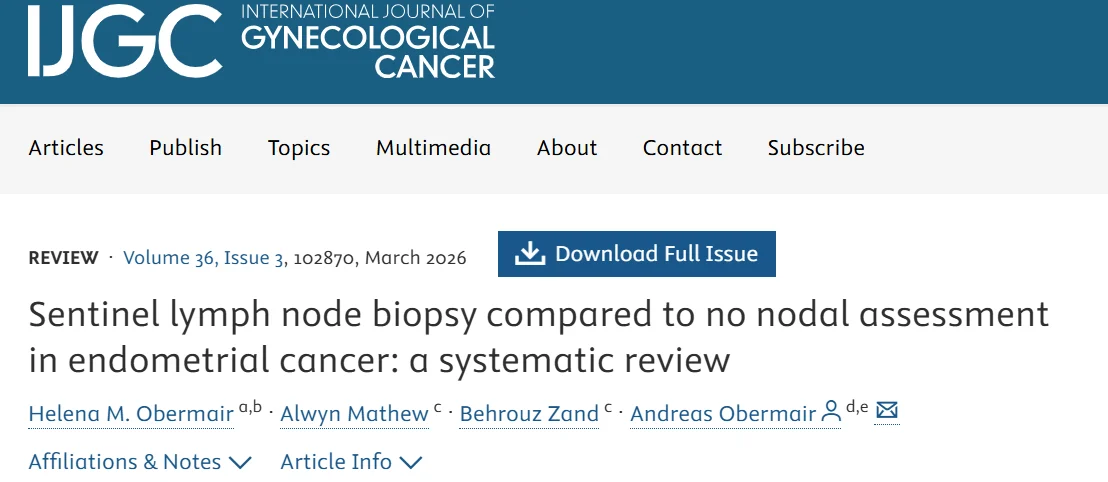Open author Alwyn Mathew link
1108x482 pixels.
(x=354, y=413)
